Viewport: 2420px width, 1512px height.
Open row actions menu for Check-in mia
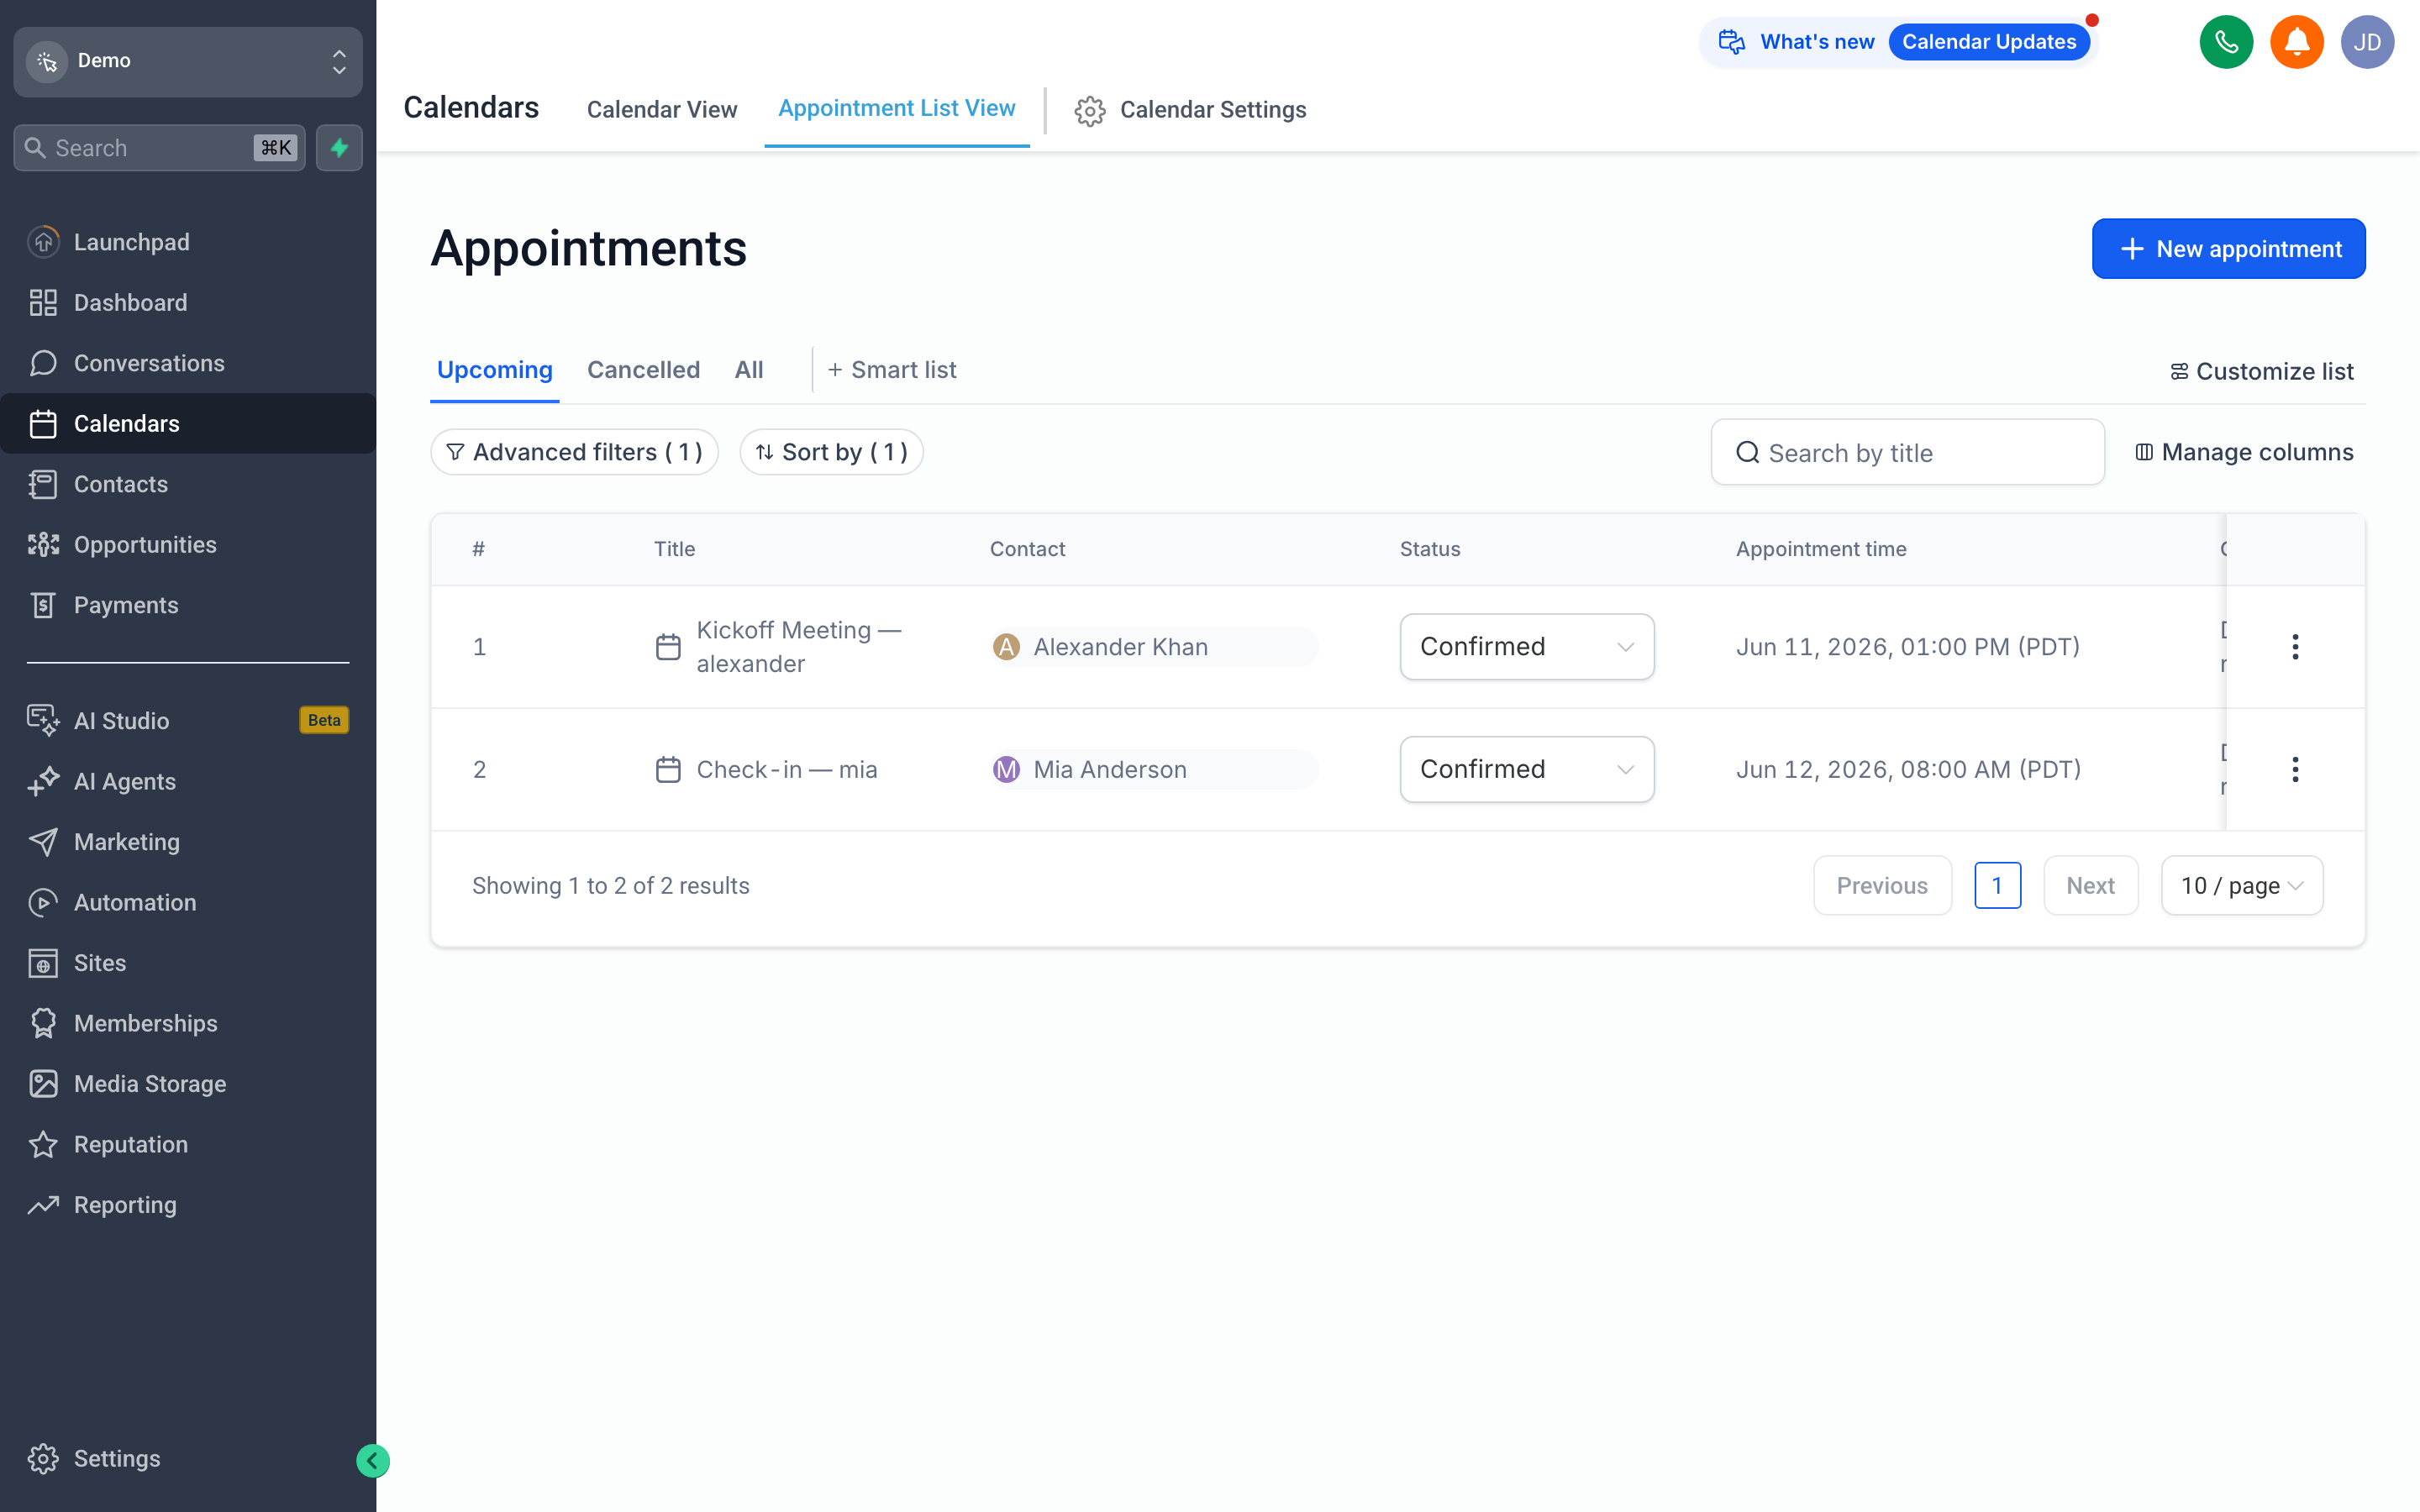pyautogui.click(x=2295, y=769)
